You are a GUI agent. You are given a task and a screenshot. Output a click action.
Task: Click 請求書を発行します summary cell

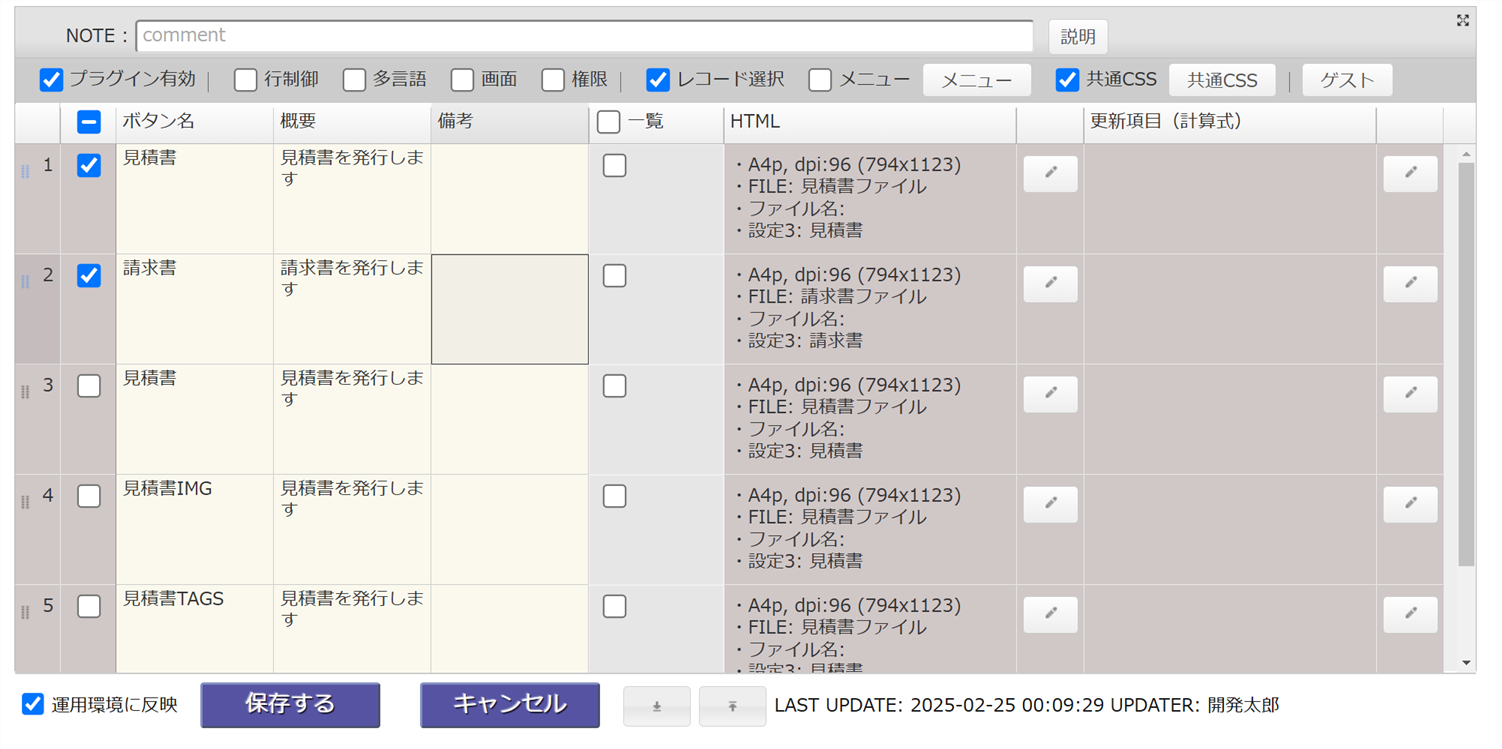(352, 309)
